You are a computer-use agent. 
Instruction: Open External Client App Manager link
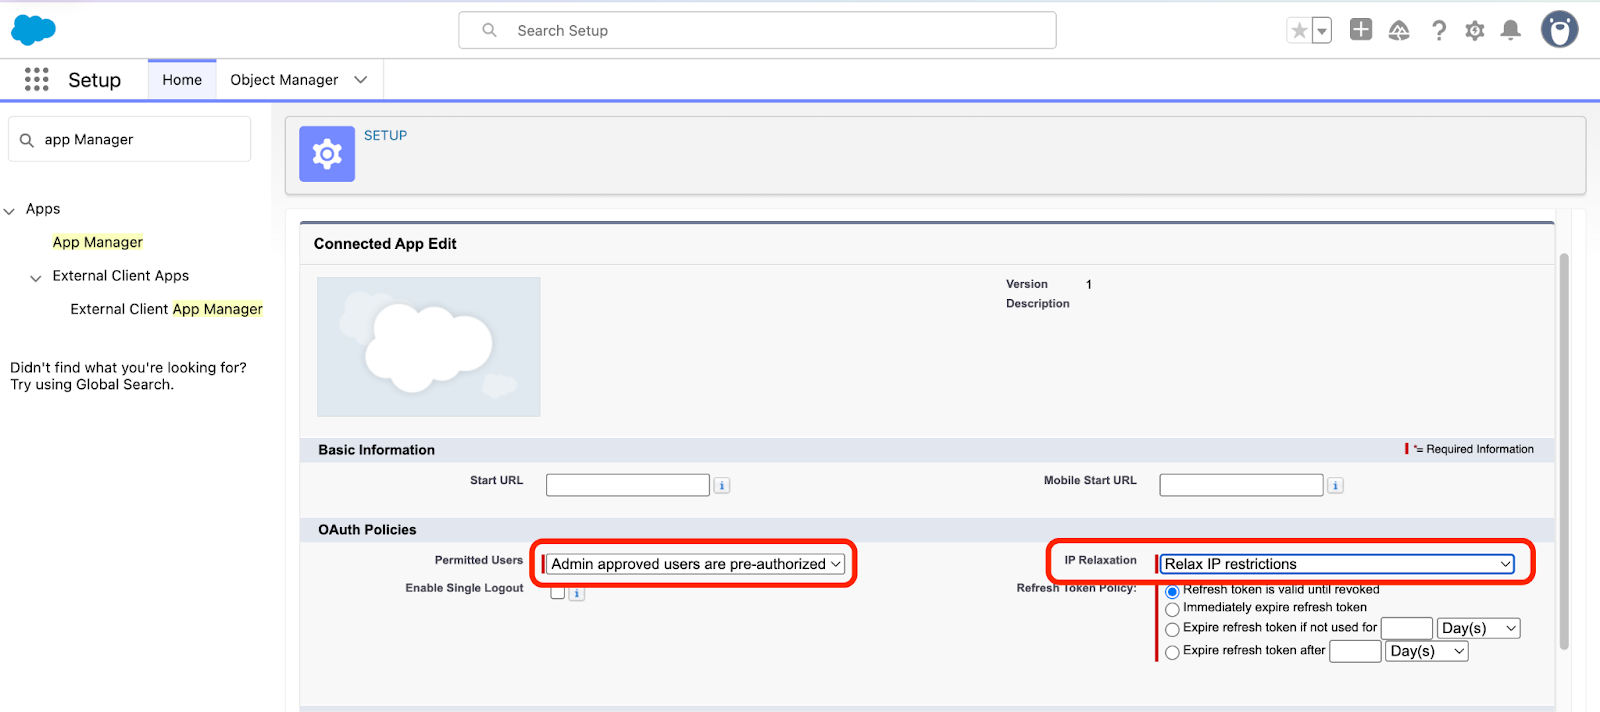[166, 309]
